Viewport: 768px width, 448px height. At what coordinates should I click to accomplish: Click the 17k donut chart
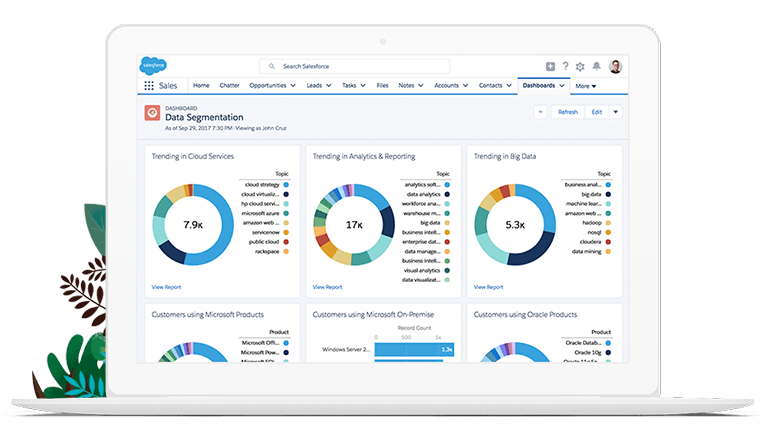[x=354, y=225]
